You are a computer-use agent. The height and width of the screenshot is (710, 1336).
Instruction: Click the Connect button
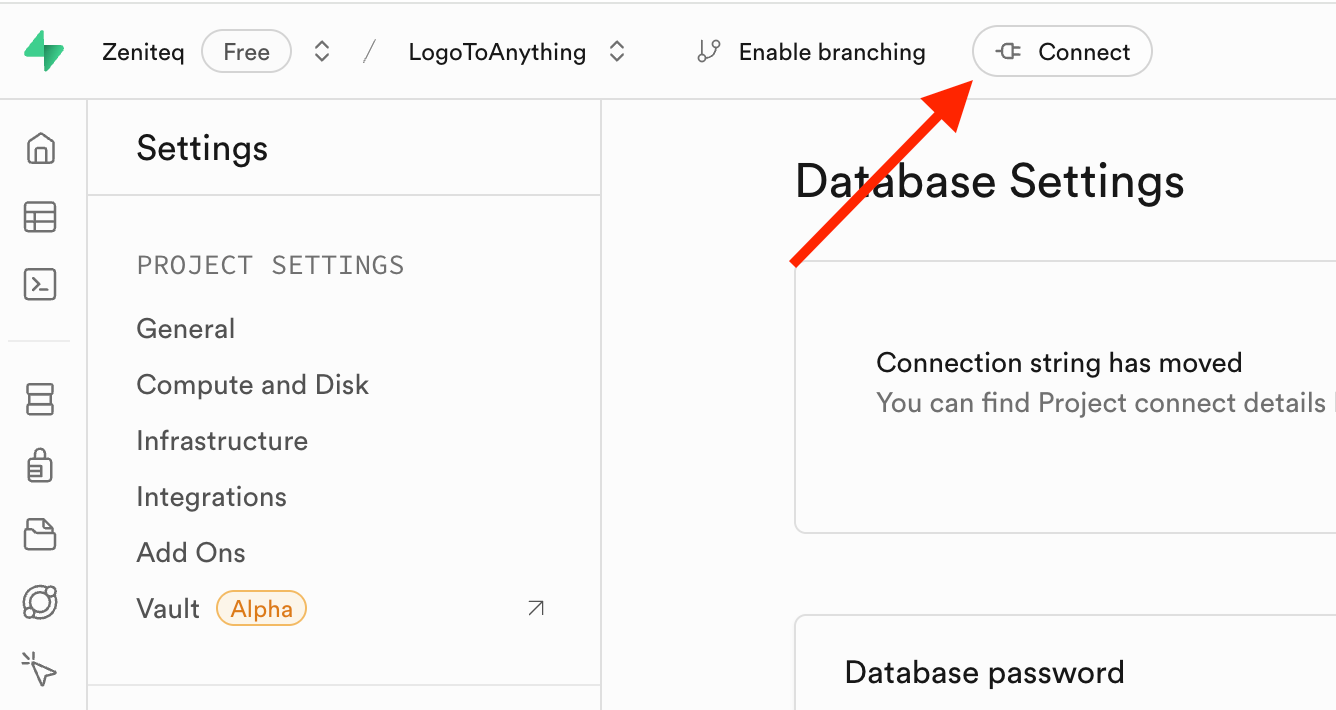click(1061, 51)
